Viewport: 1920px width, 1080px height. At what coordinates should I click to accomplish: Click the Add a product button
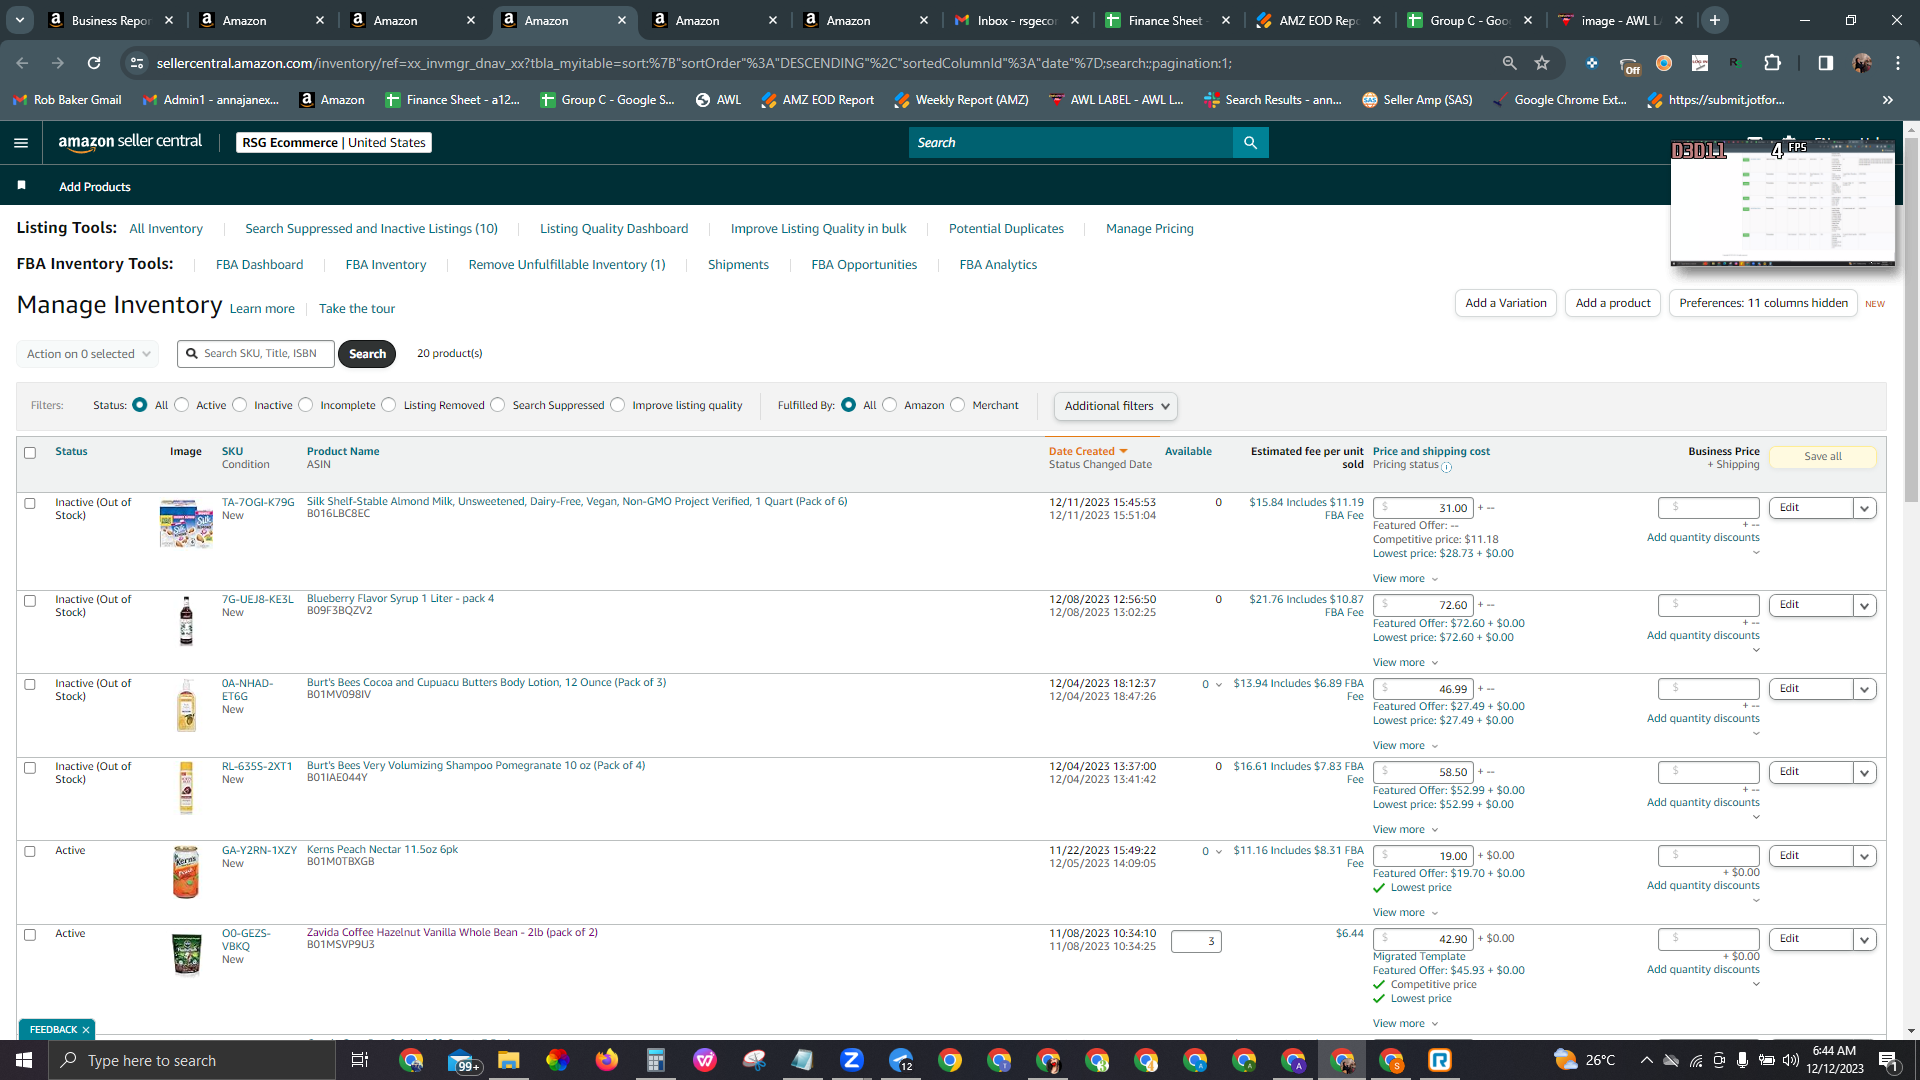pos(1613,303)
